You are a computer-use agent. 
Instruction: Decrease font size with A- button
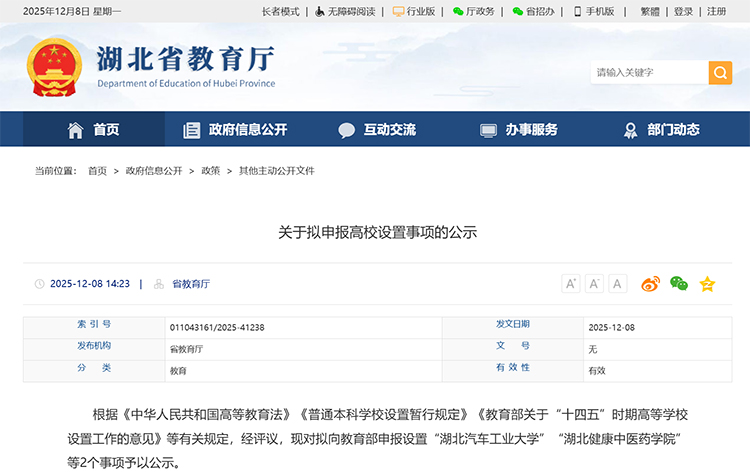tap(594, 284)
